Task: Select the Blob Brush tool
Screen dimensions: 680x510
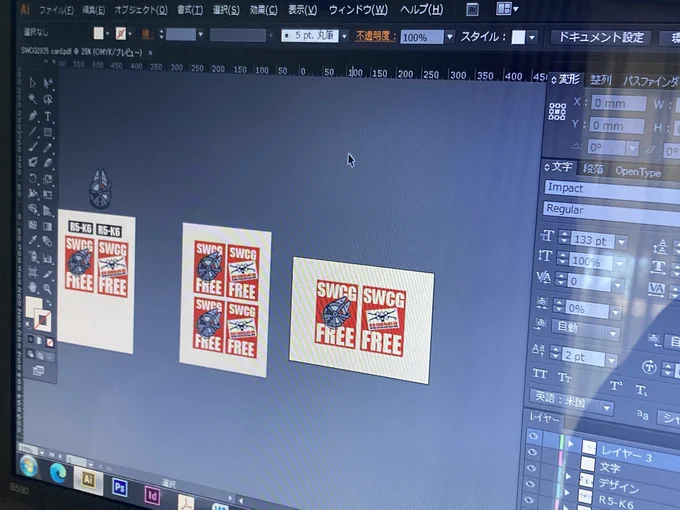Action: point(33,163)
